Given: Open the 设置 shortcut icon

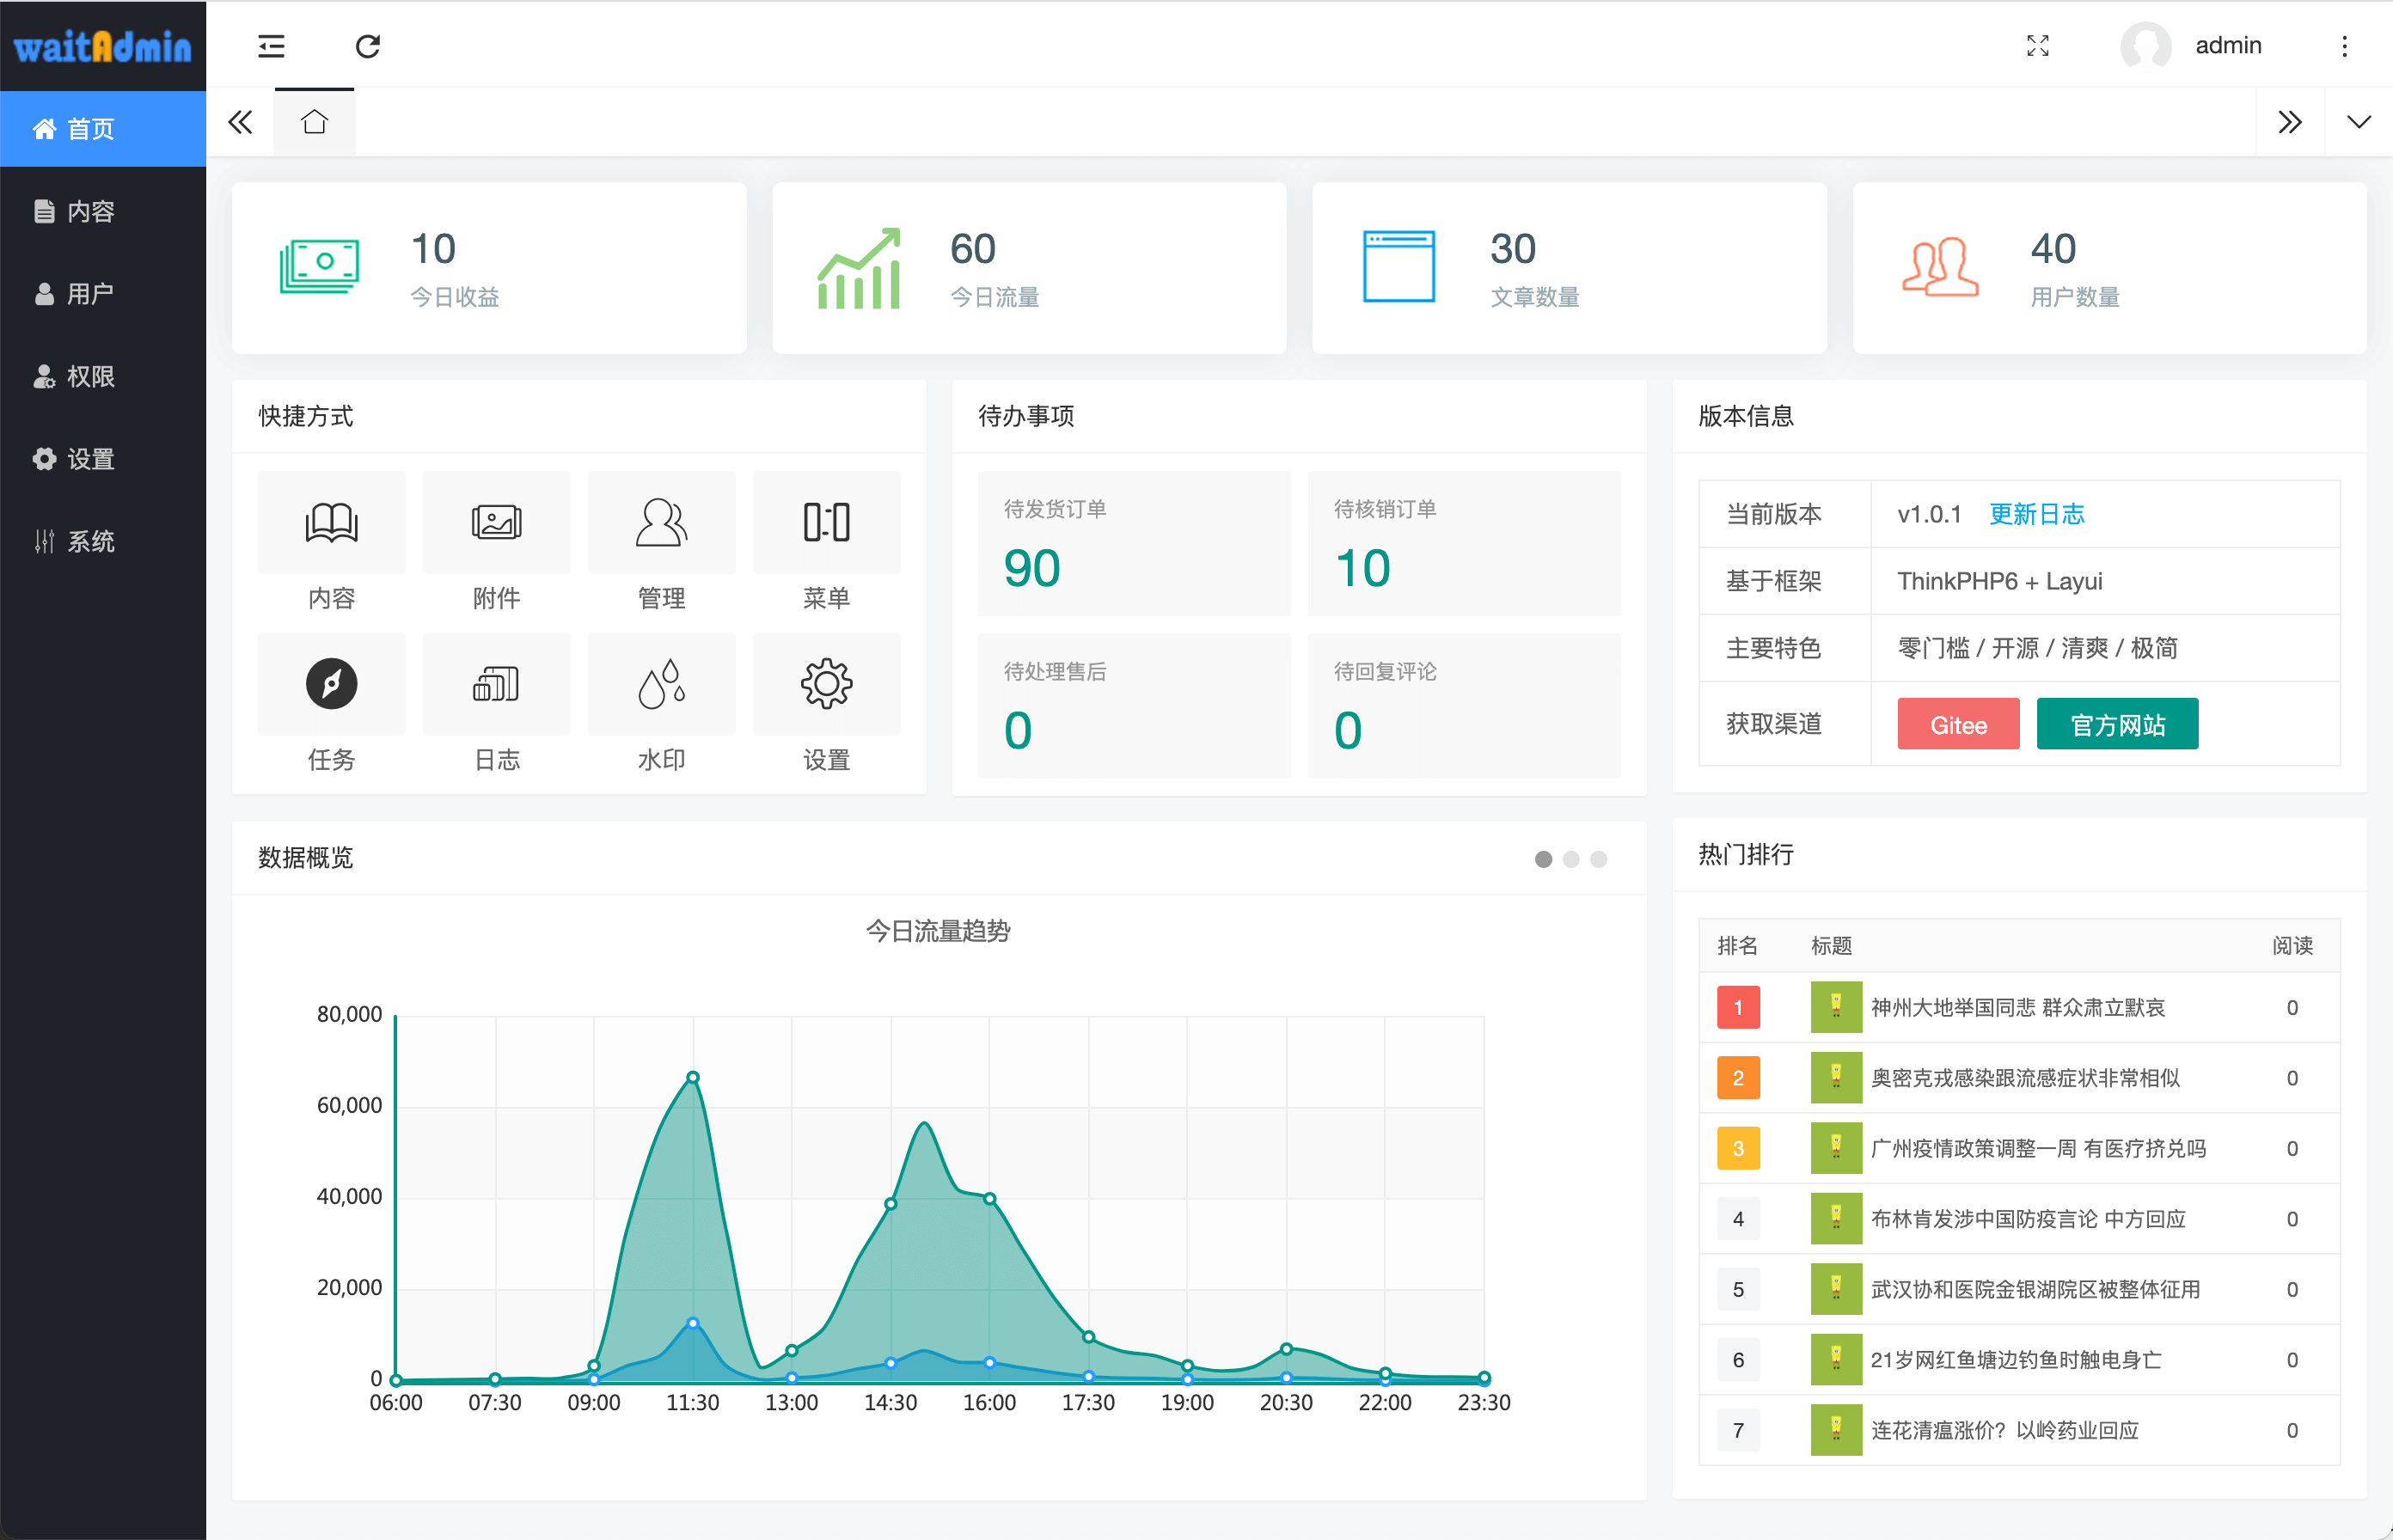Looking at the screenshot, I should pyautogui.click(x=826, y=684).
